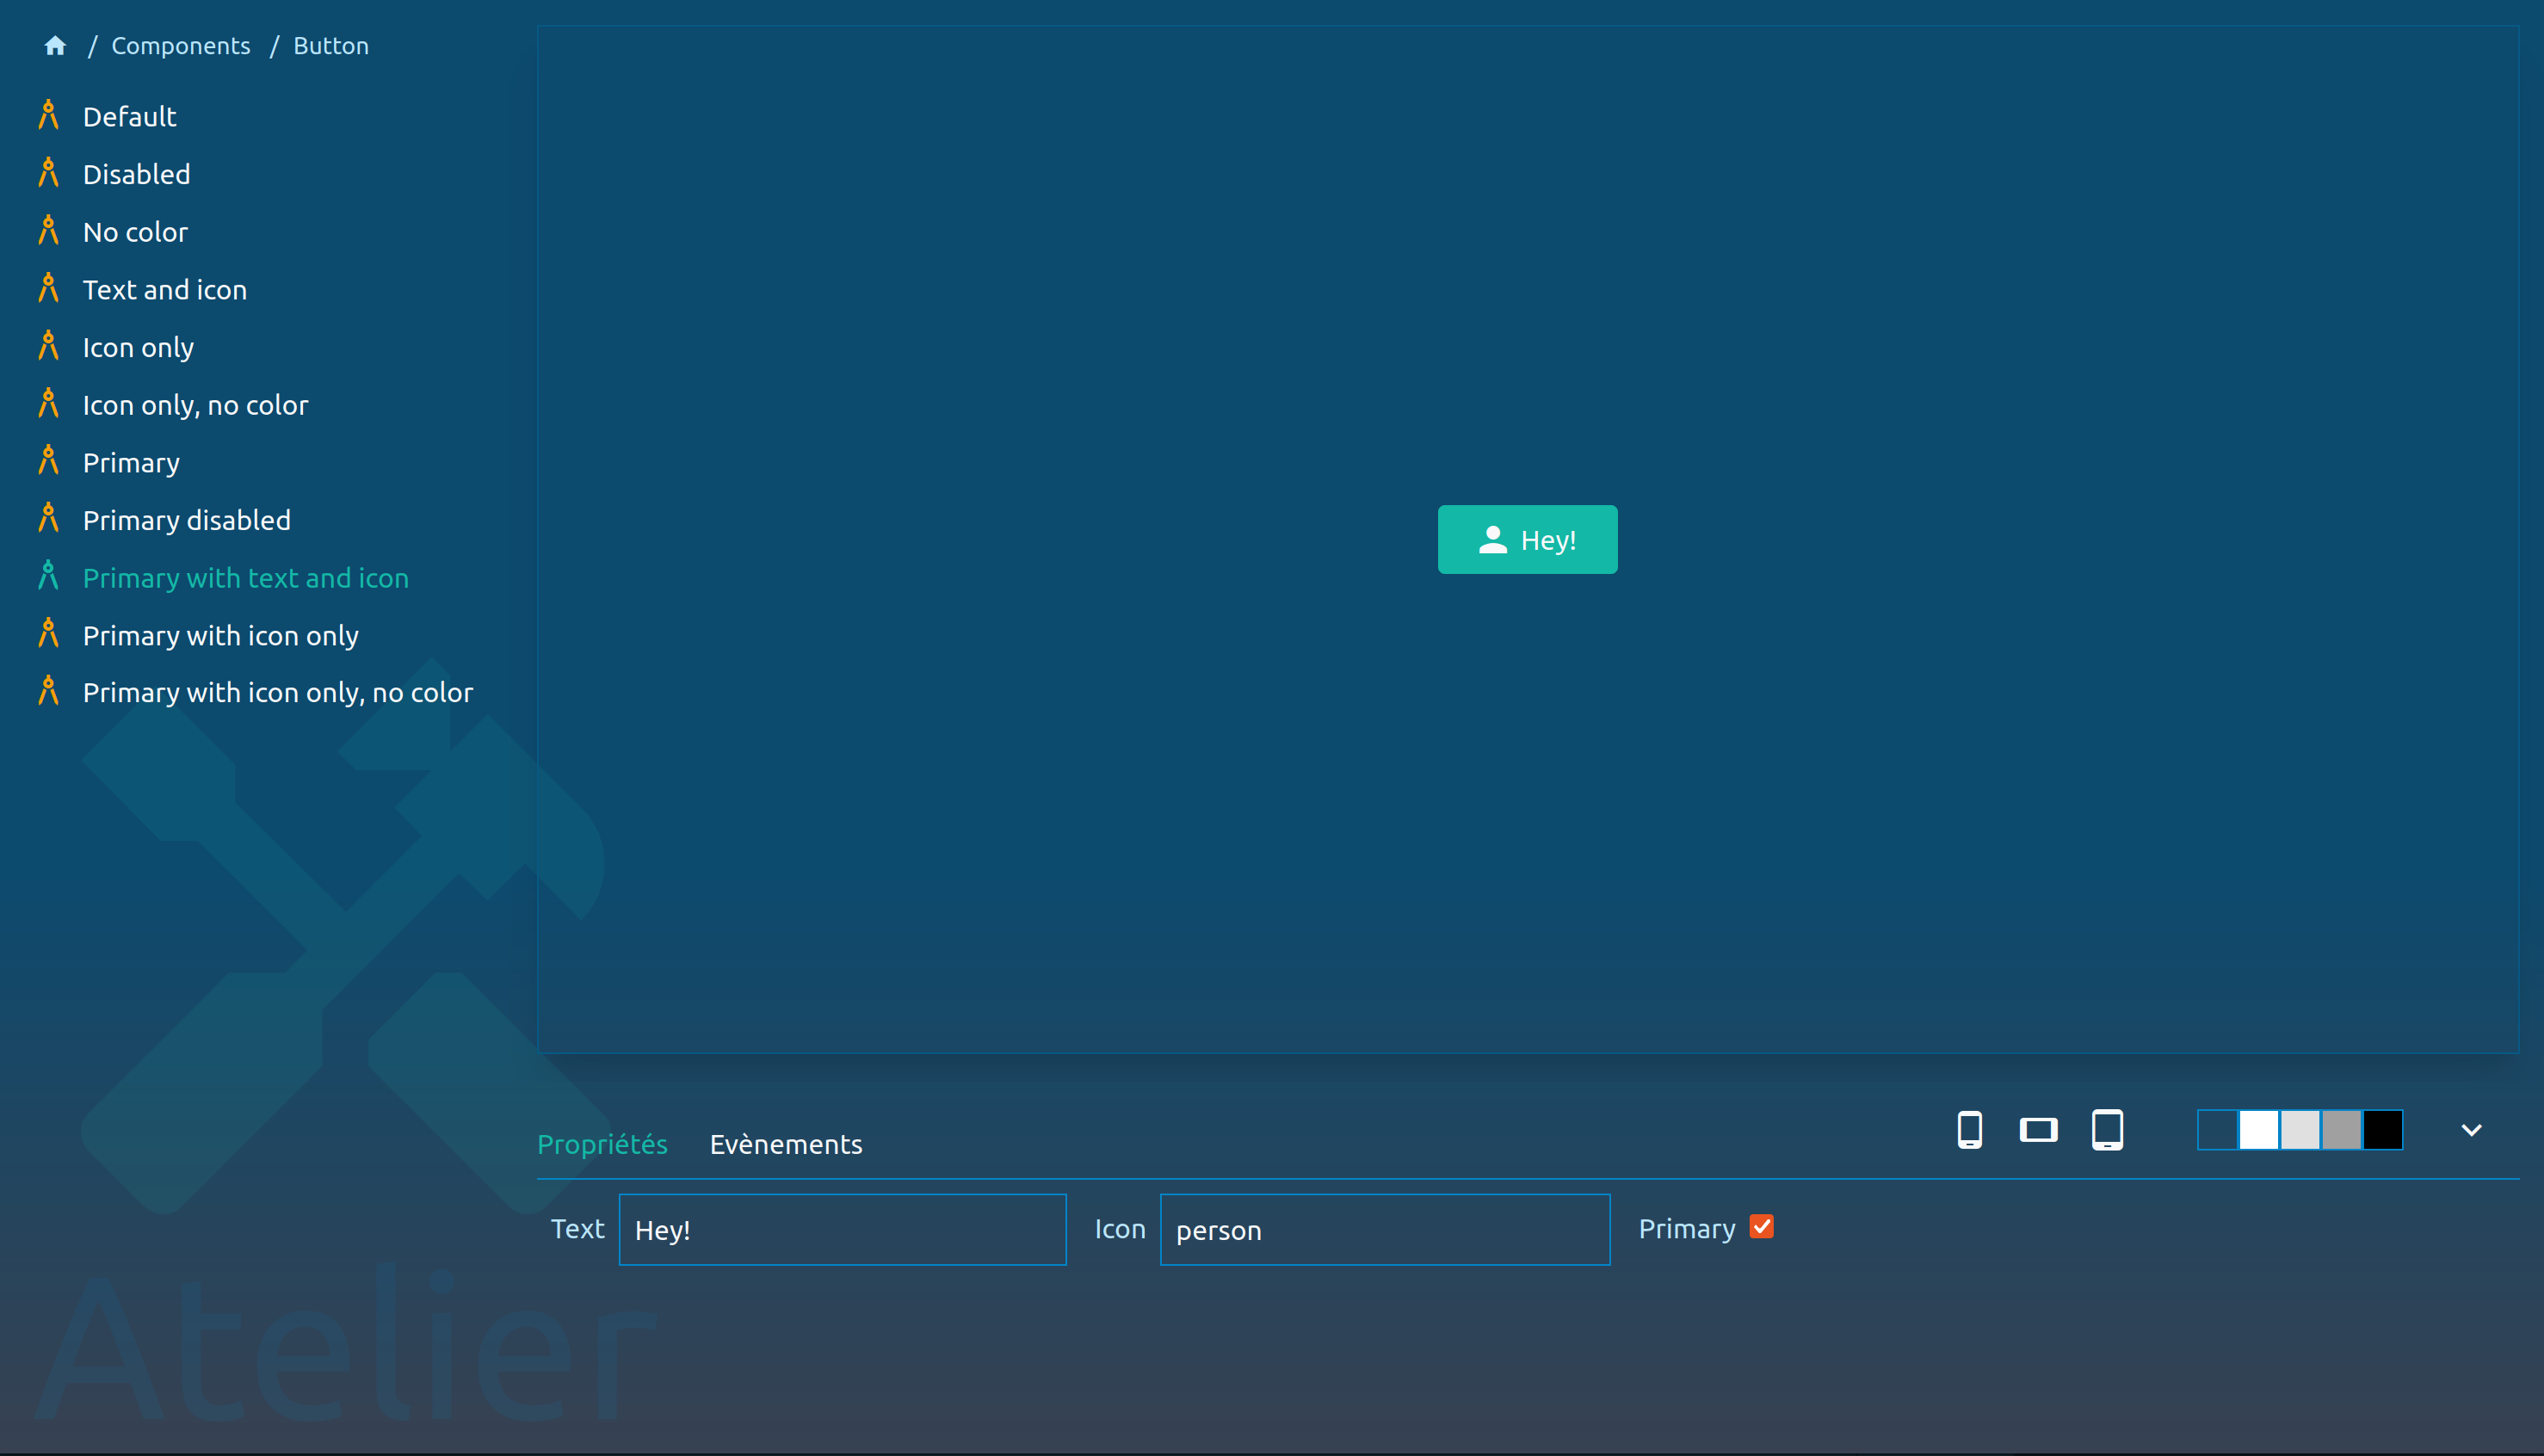Click the Hey! button preview
Viewport: 2544px width, 1456px height.
click(x=1527, y=539)
